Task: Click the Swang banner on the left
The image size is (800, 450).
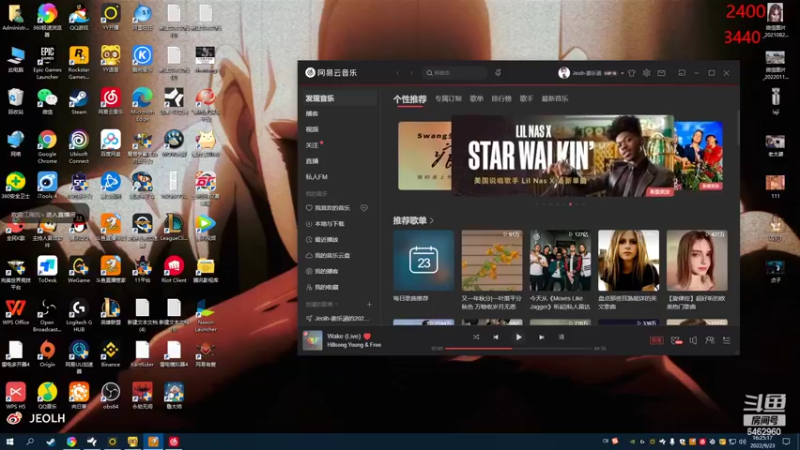Action: click(x=424, y=156)
